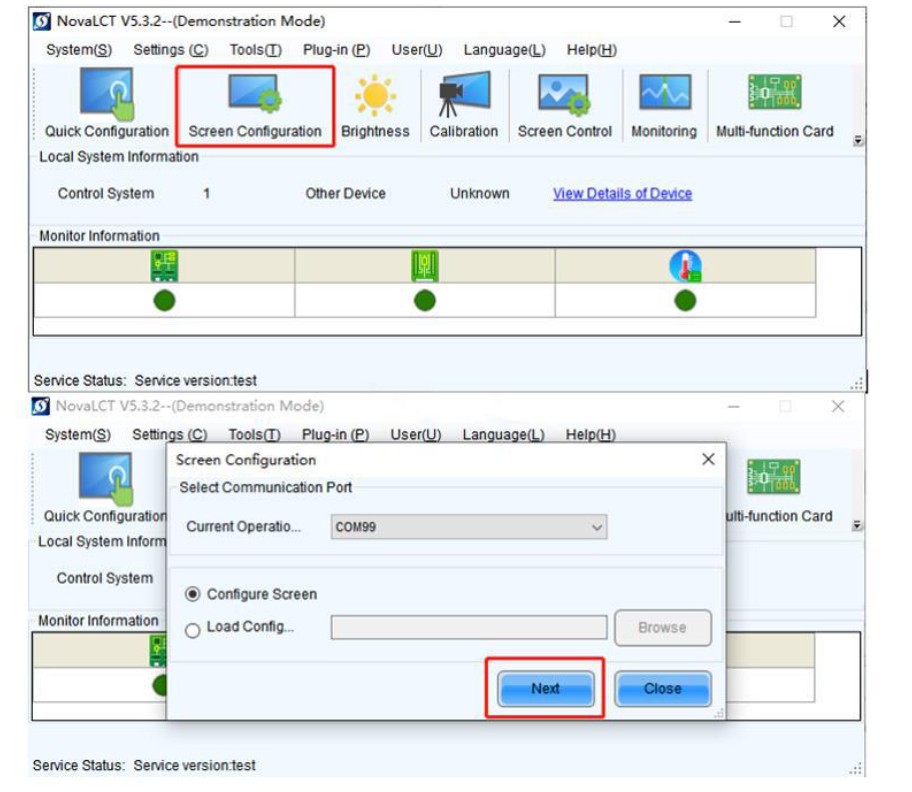Click the receiving card monitor icon
The width and height of the screenshot is (912, 792).
click(425, 266)
